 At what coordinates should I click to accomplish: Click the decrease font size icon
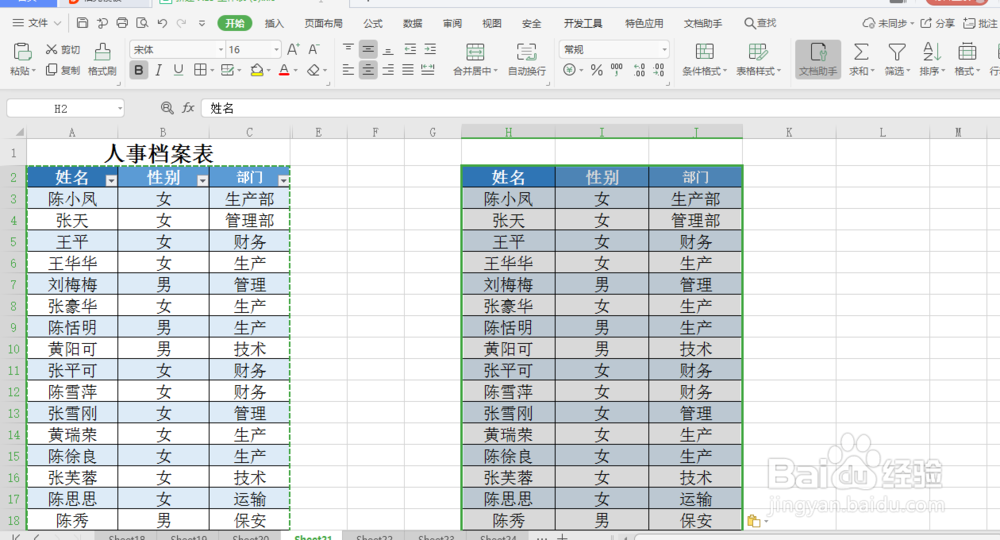click(x=314, y=49)
